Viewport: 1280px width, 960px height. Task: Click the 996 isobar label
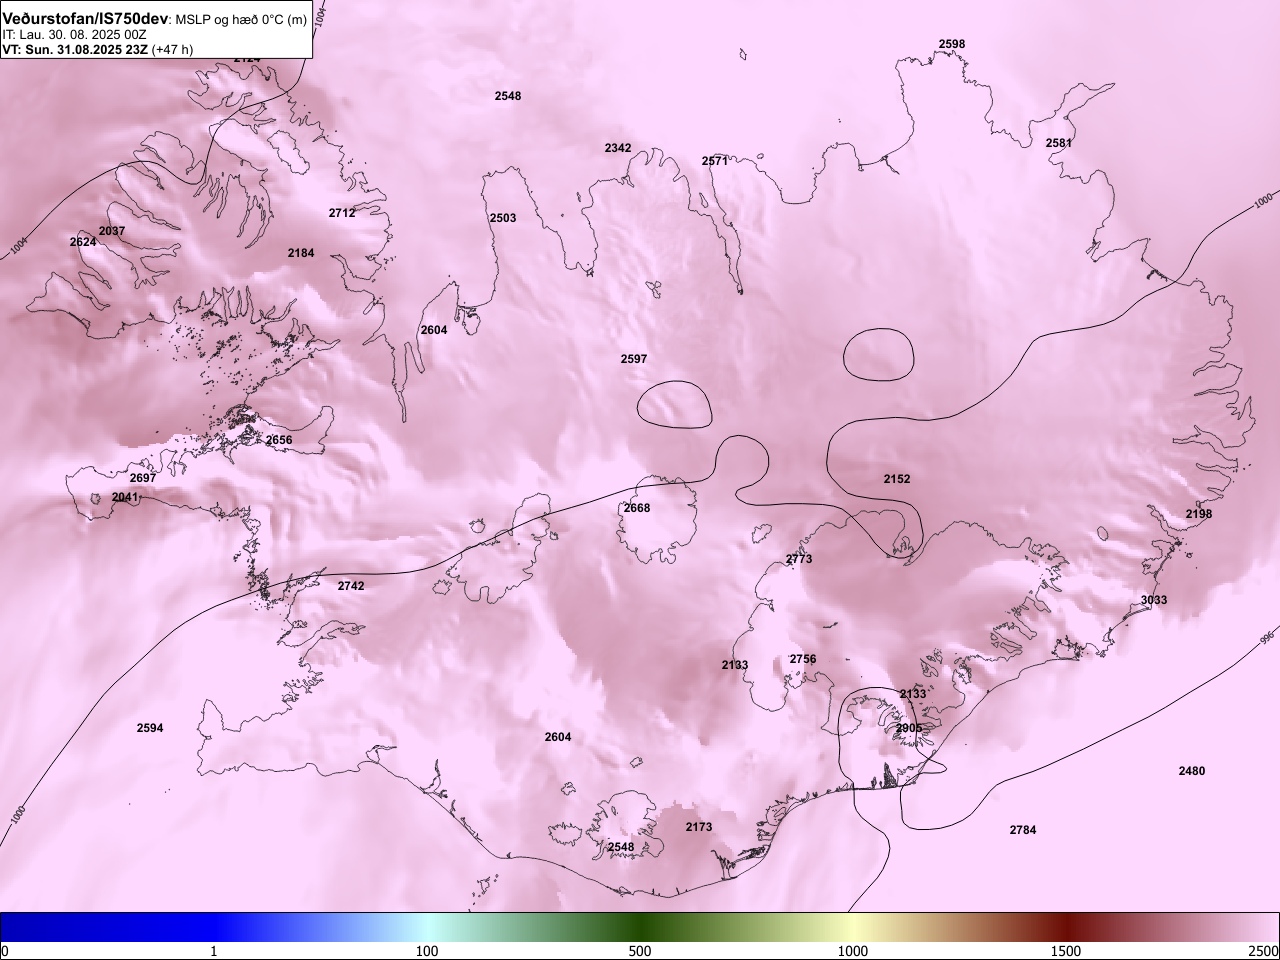click(x=1267, y=637)
